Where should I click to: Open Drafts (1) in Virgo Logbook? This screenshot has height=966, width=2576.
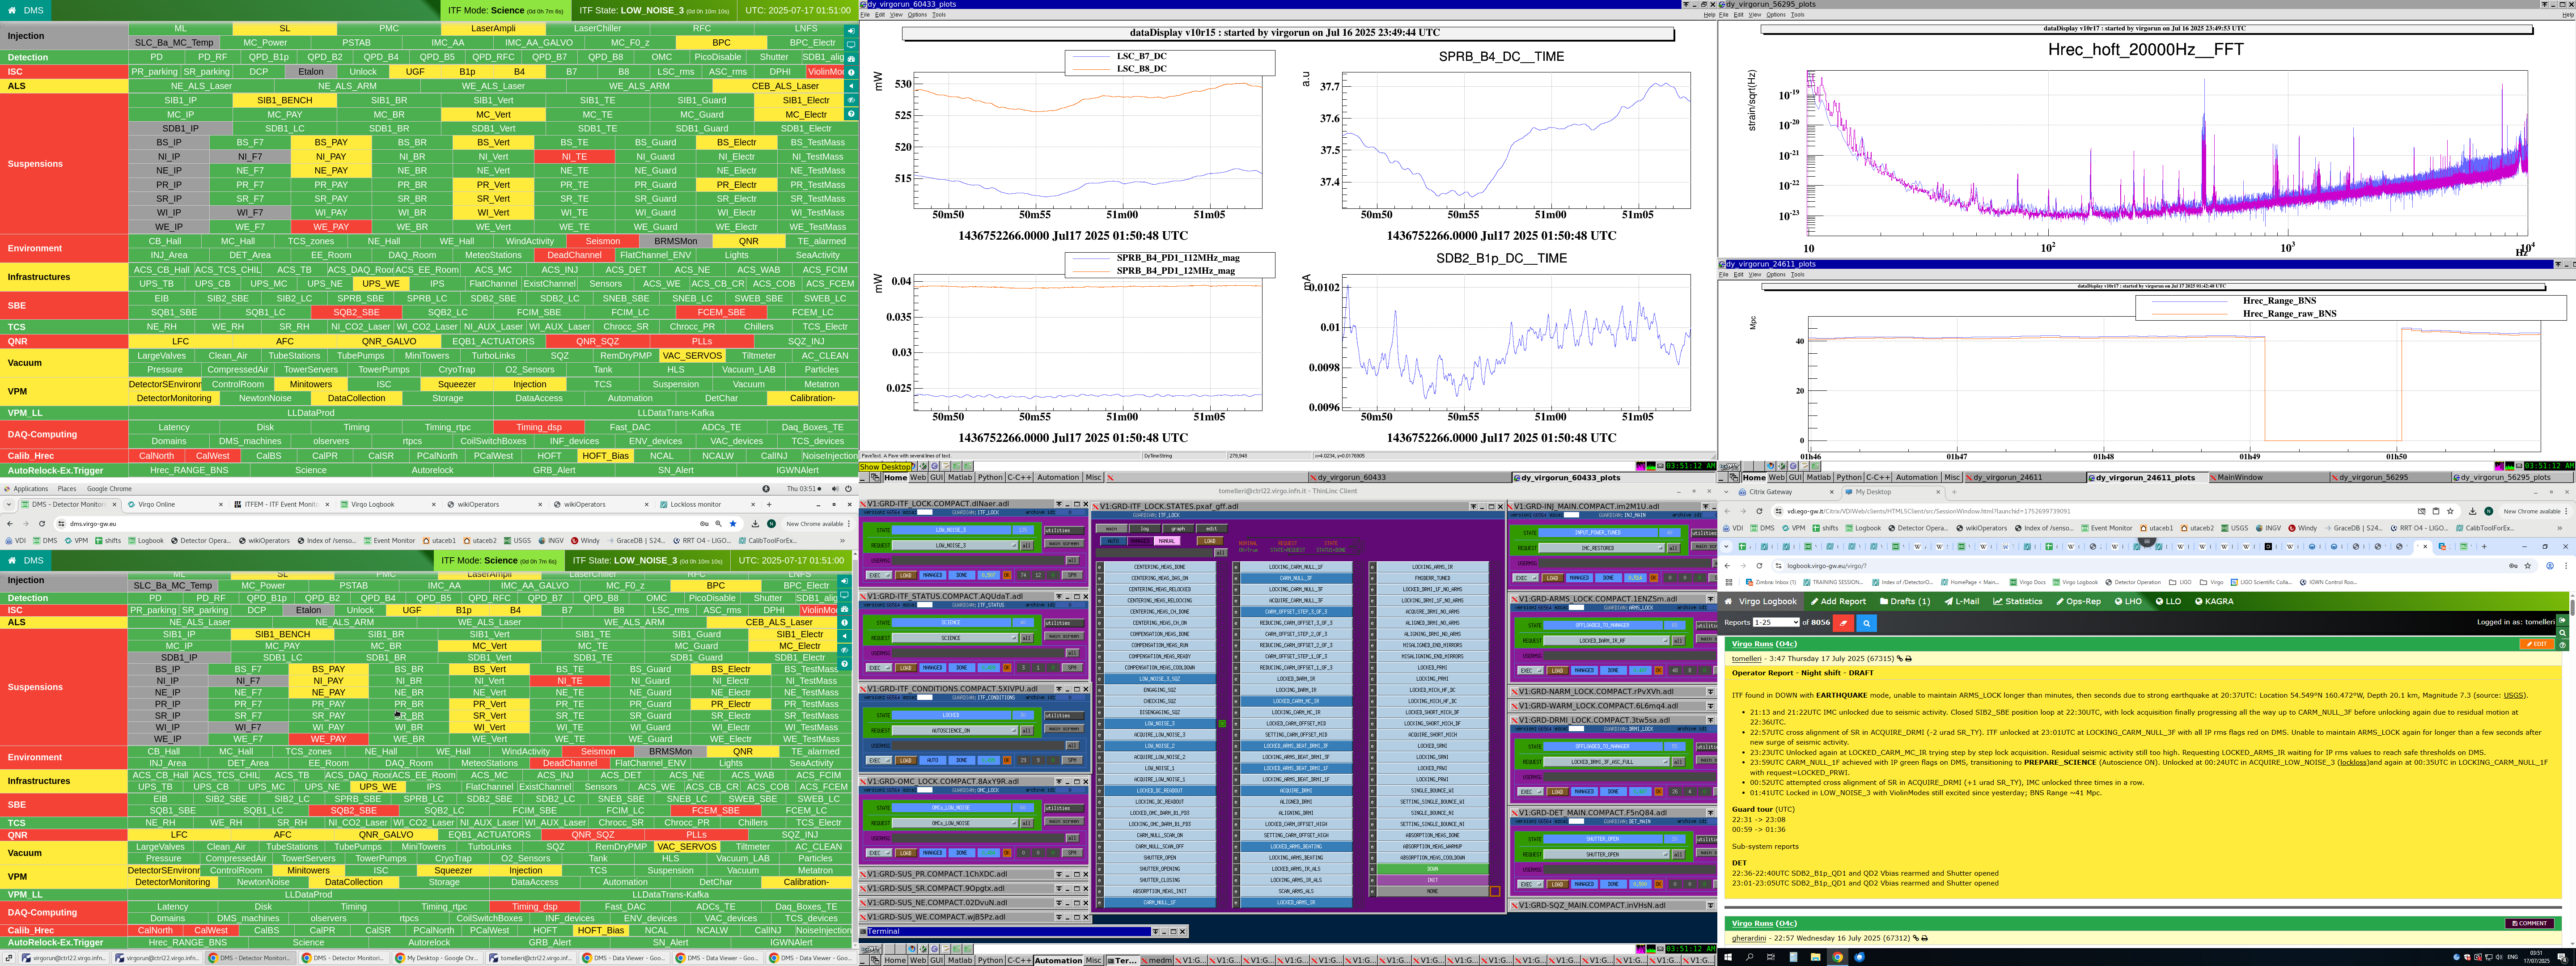(1905, 602)
